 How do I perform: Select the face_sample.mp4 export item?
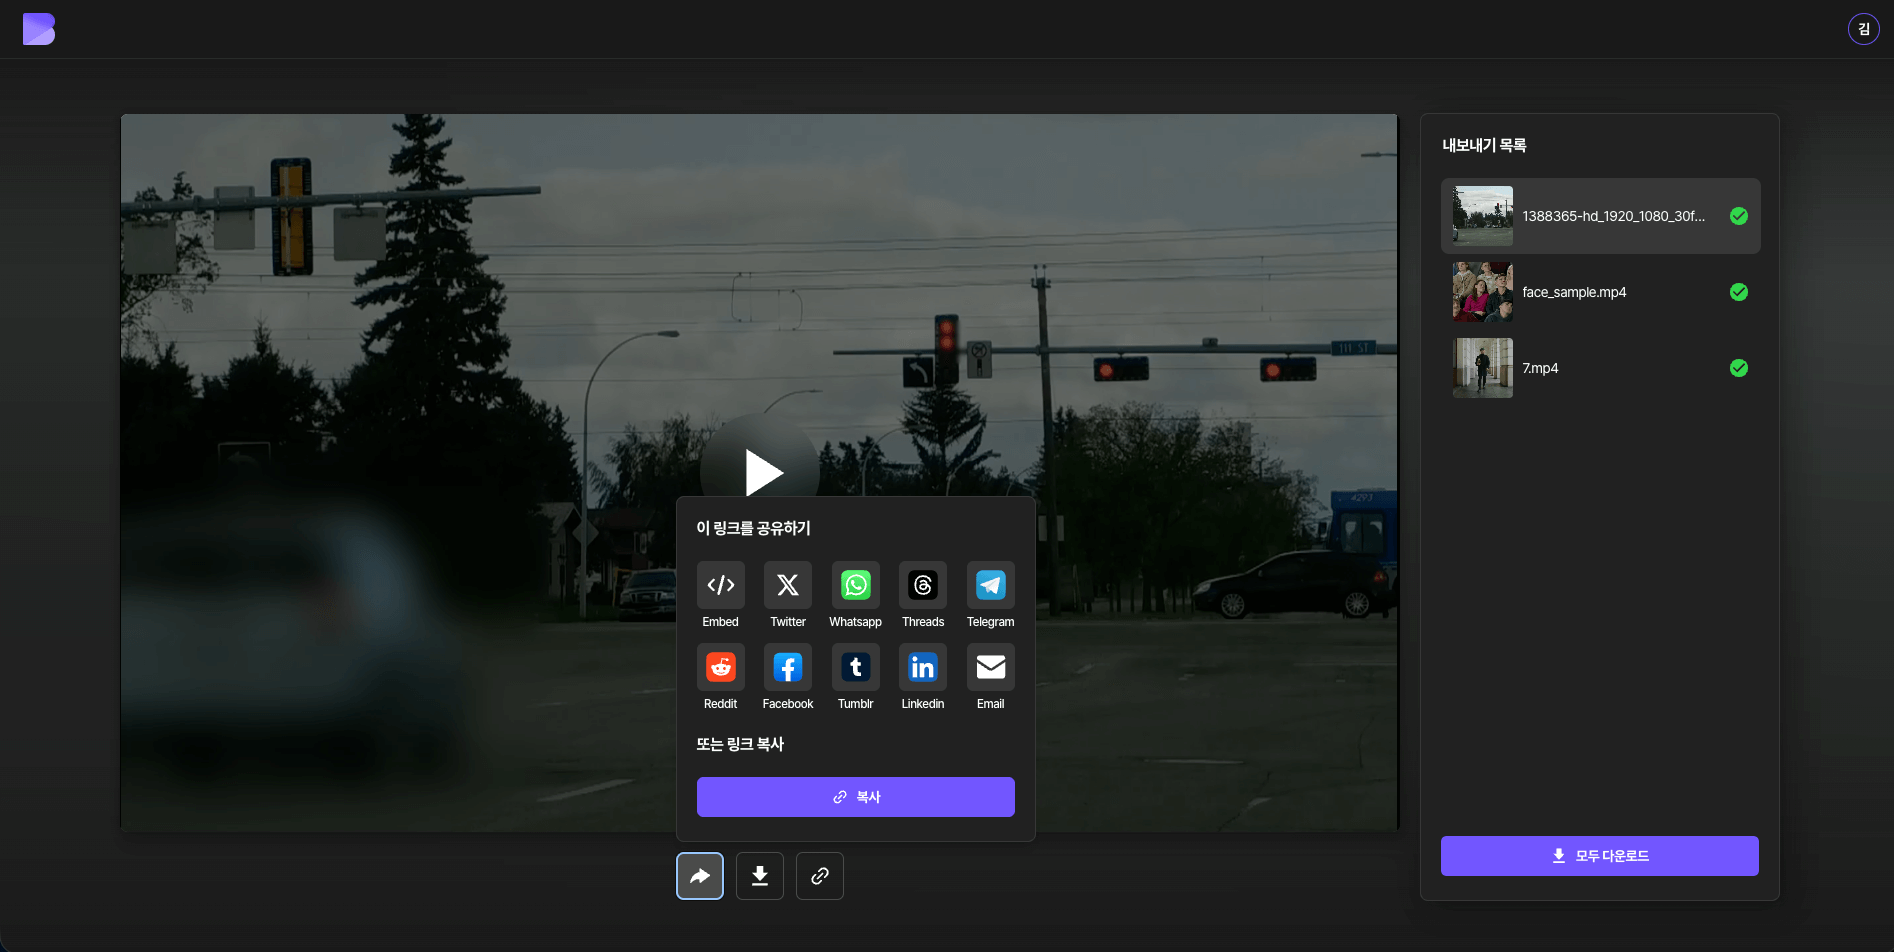(x=1599, y=292)
